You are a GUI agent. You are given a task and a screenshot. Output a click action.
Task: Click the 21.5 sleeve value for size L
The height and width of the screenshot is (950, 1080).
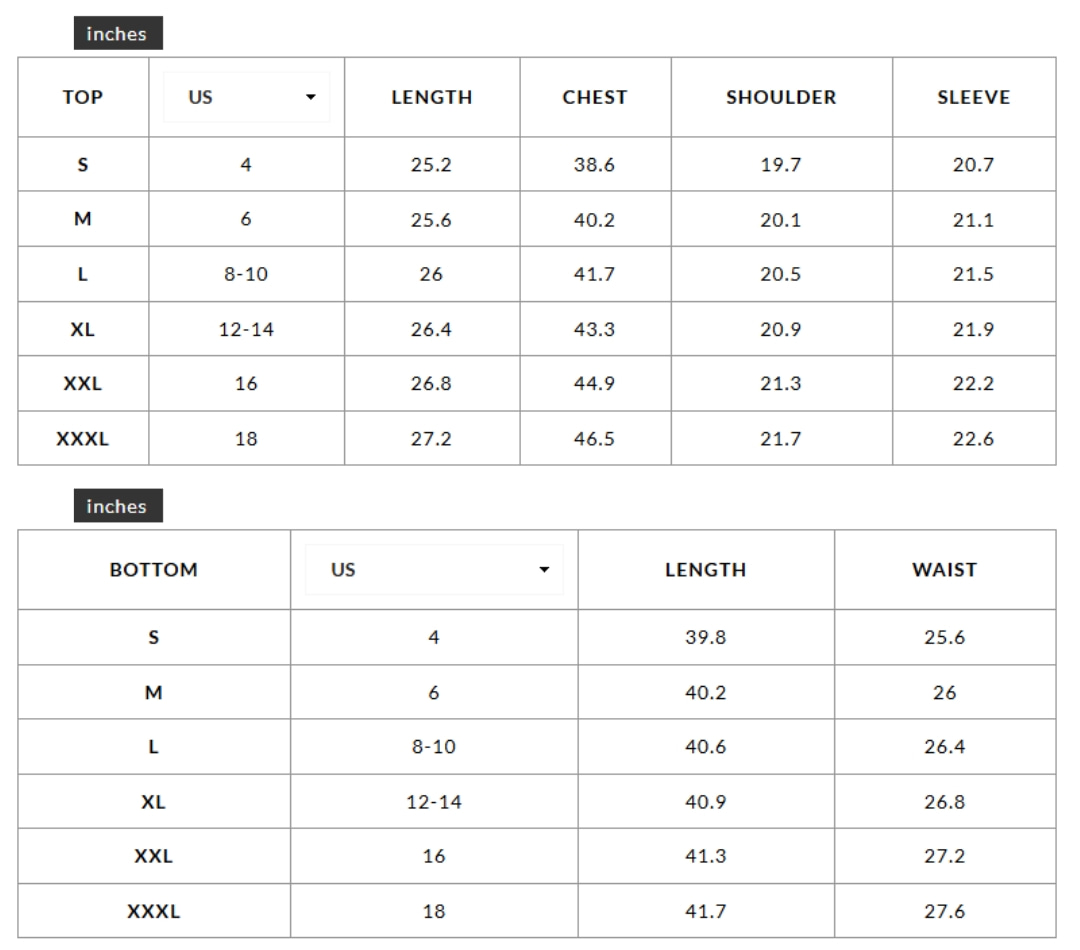(x=973, y=274)
